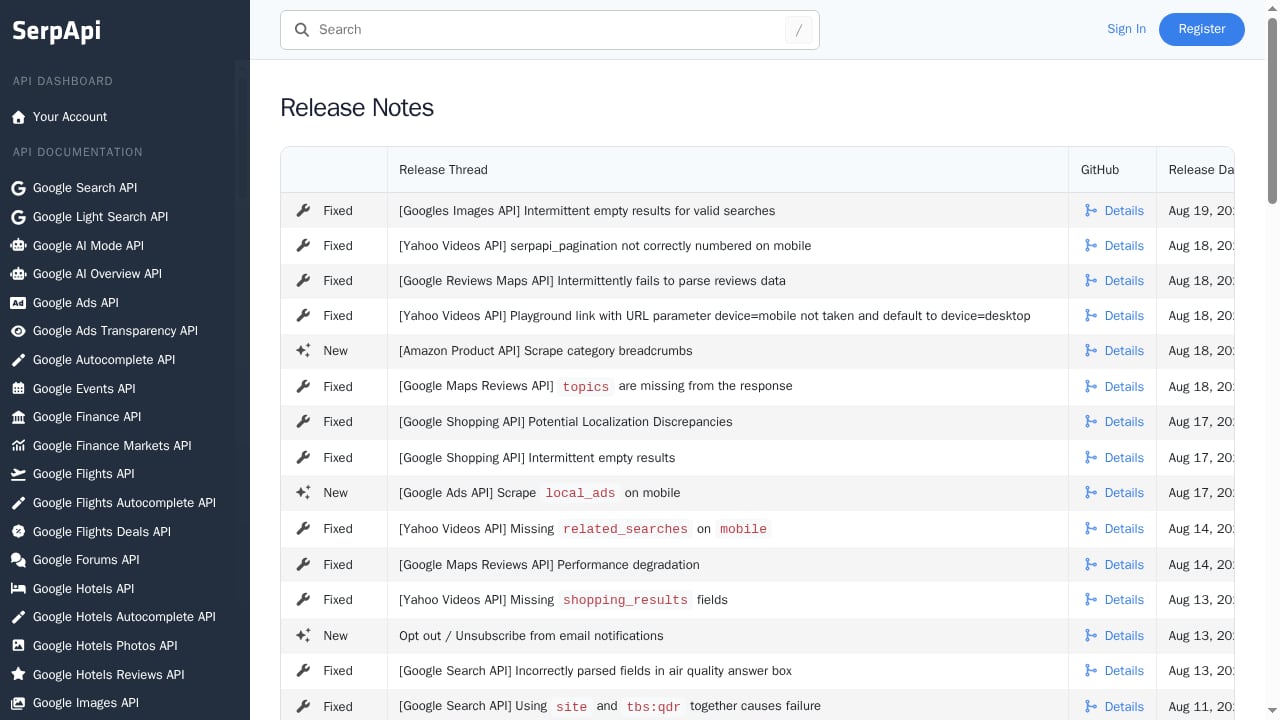
Task: Click the Google Shopping Intermittent empty results thread
Action: 537,458
